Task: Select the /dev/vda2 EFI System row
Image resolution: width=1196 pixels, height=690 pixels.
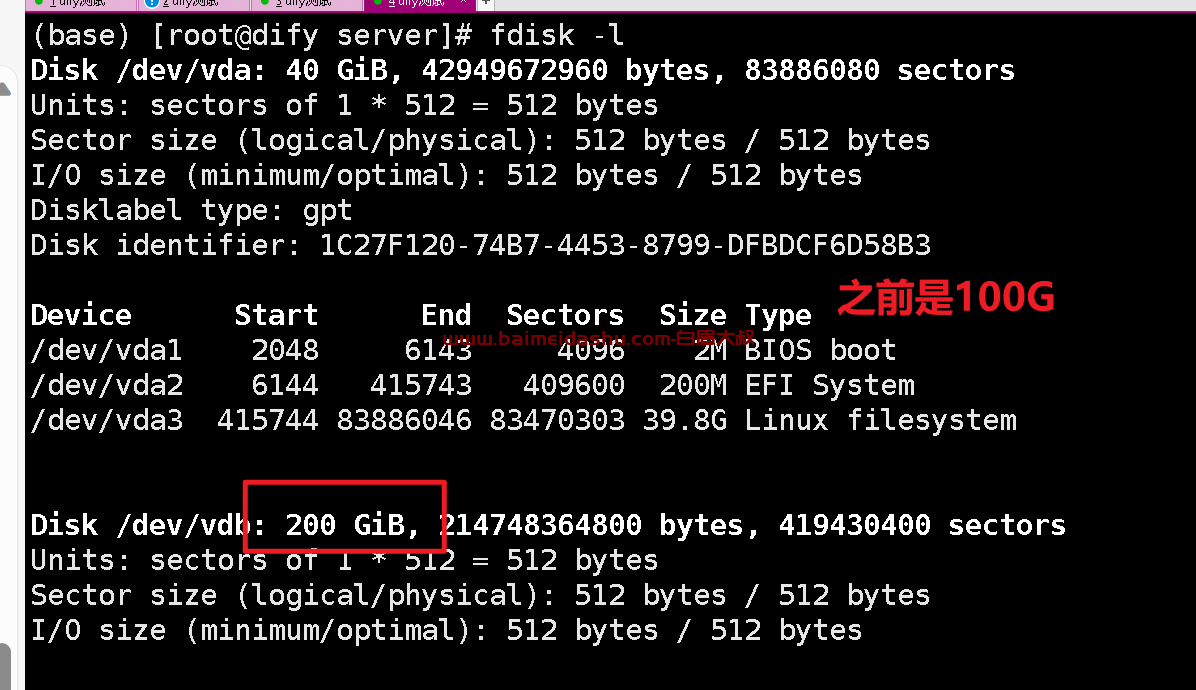Action: tap(472, 385)
